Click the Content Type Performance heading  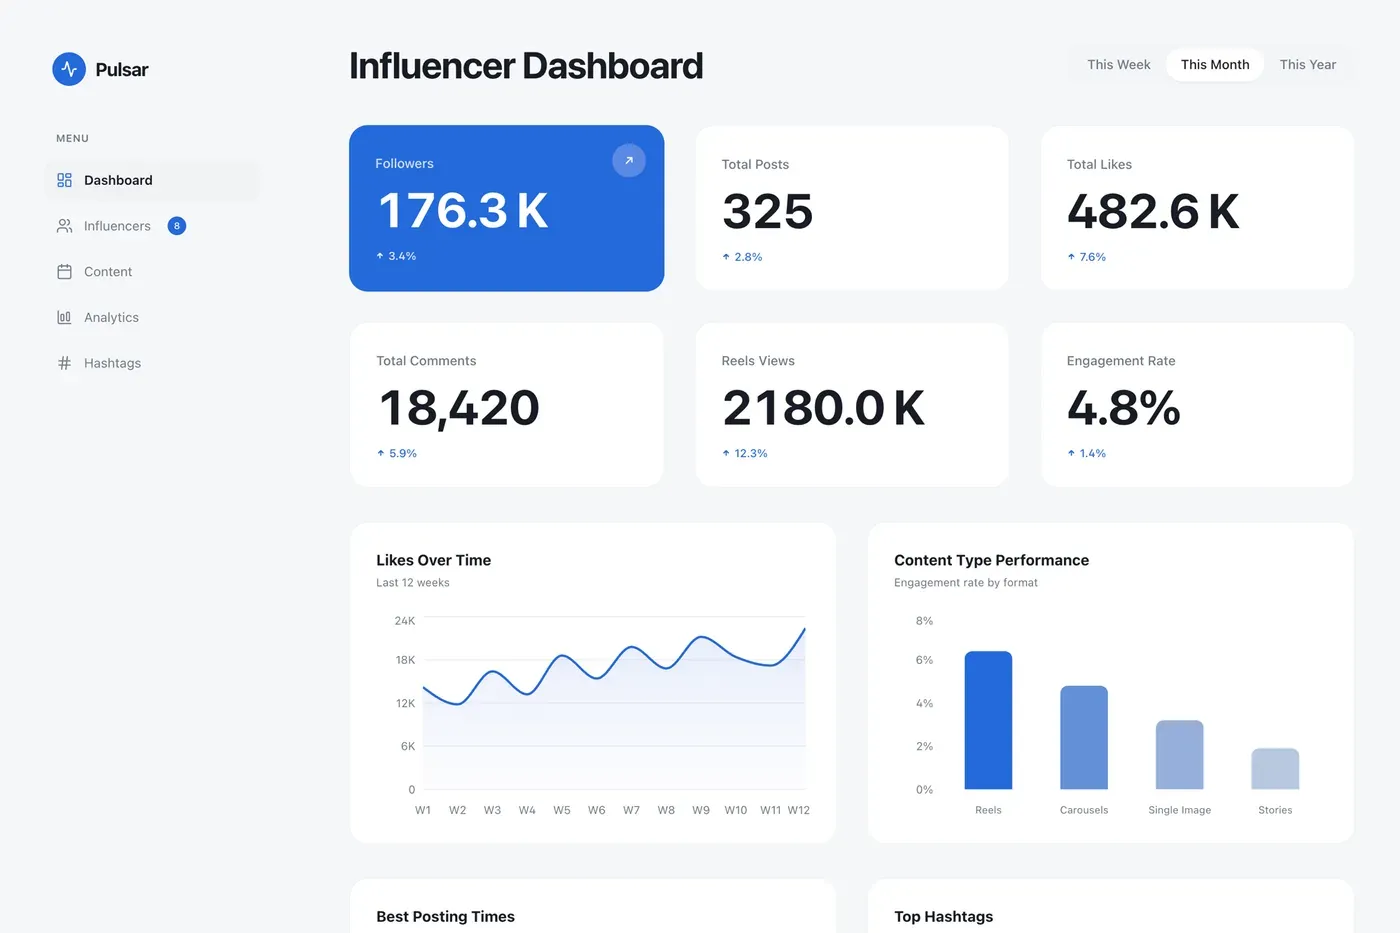[992, 560]
